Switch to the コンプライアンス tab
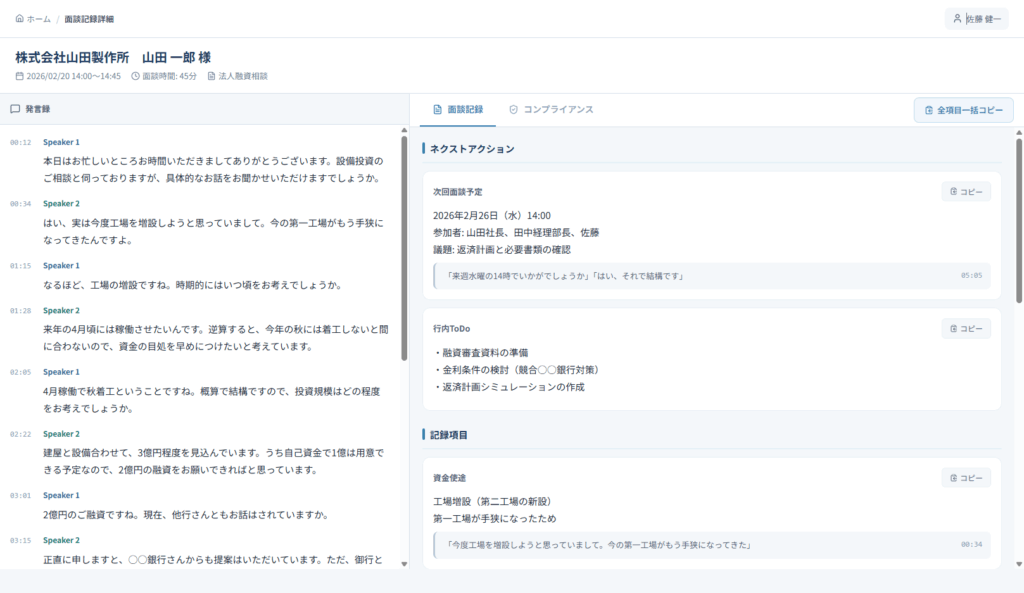The image size is (1024, 593). tap(551, 109)
